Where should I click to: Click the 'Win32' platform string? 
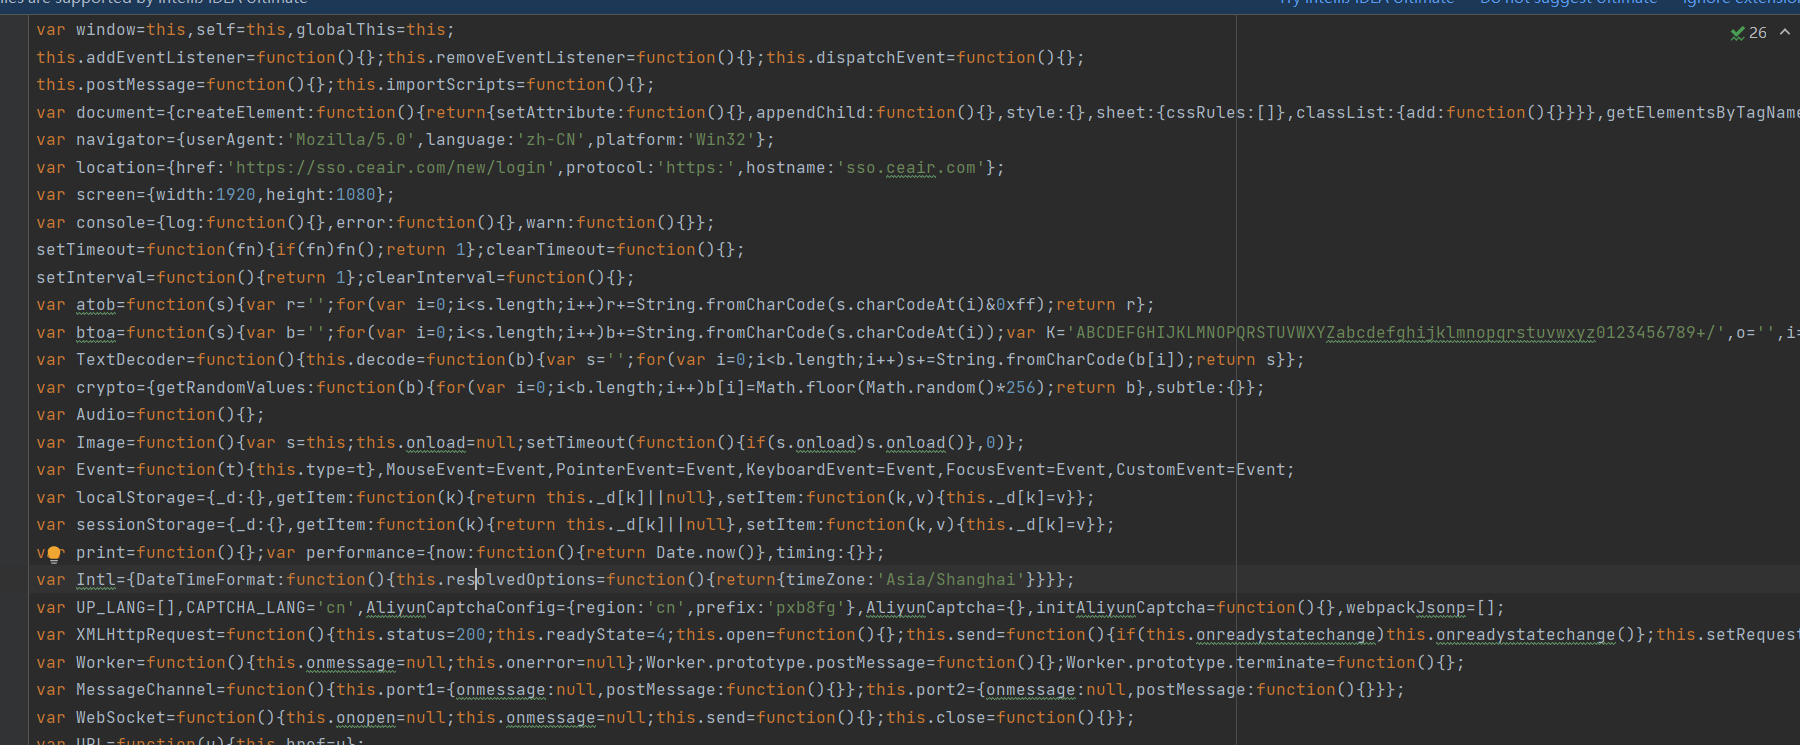[721, 140]
